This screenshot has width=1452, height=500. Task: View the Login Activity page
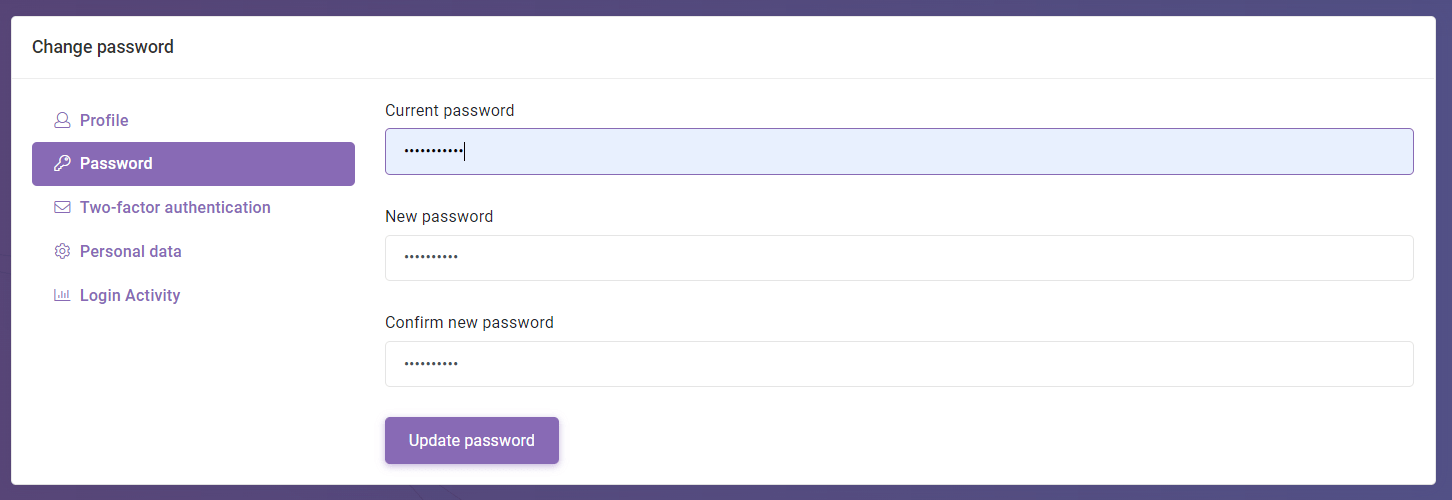[130, 296]
